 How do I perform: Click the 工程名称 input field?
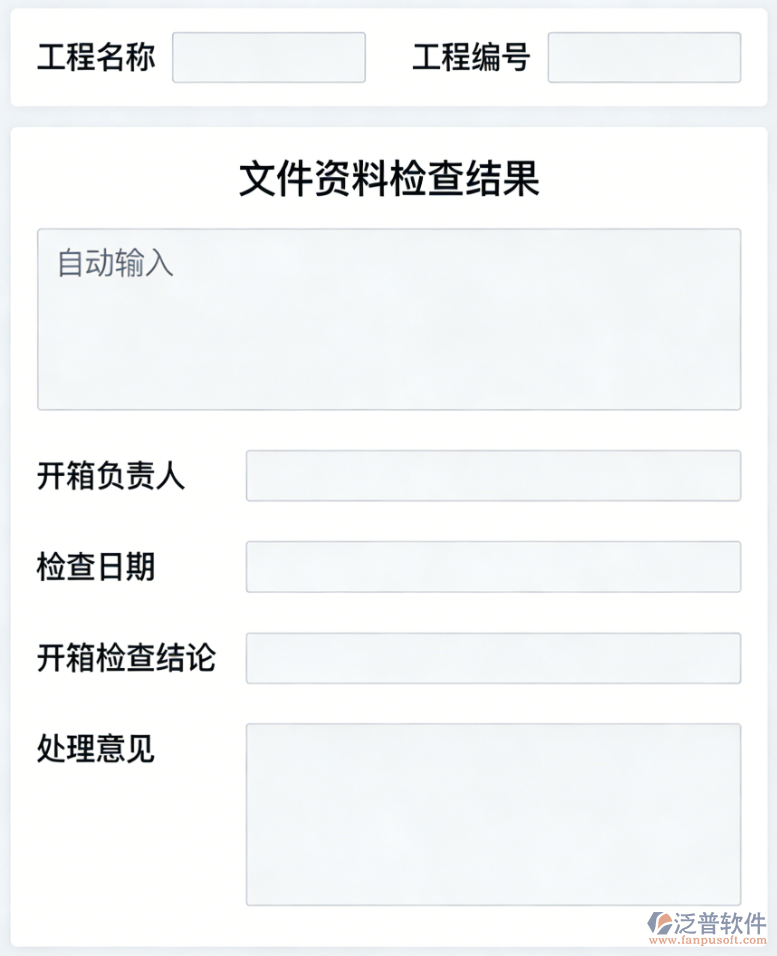(268, 58)
